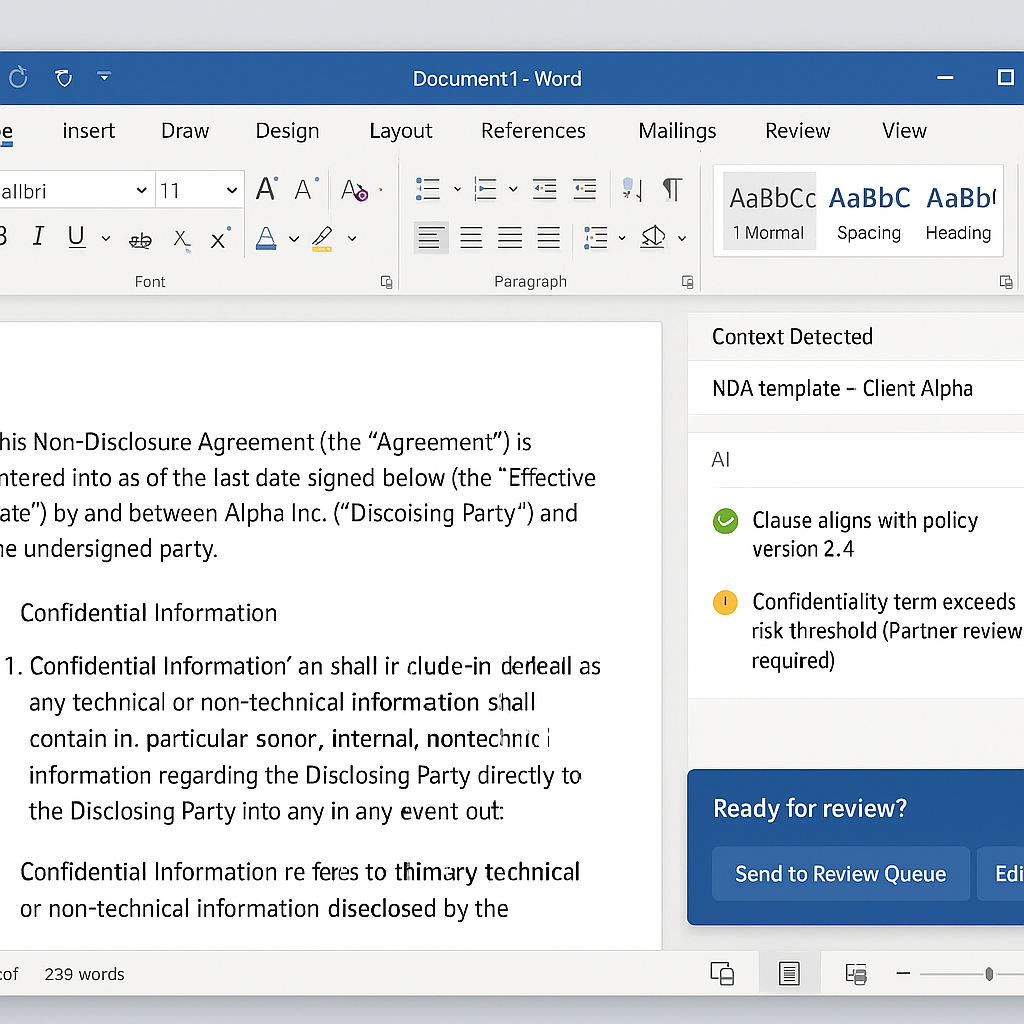Justify the paragraph text
Viewport: 1024px width, 1024px height.
[549, 238]
